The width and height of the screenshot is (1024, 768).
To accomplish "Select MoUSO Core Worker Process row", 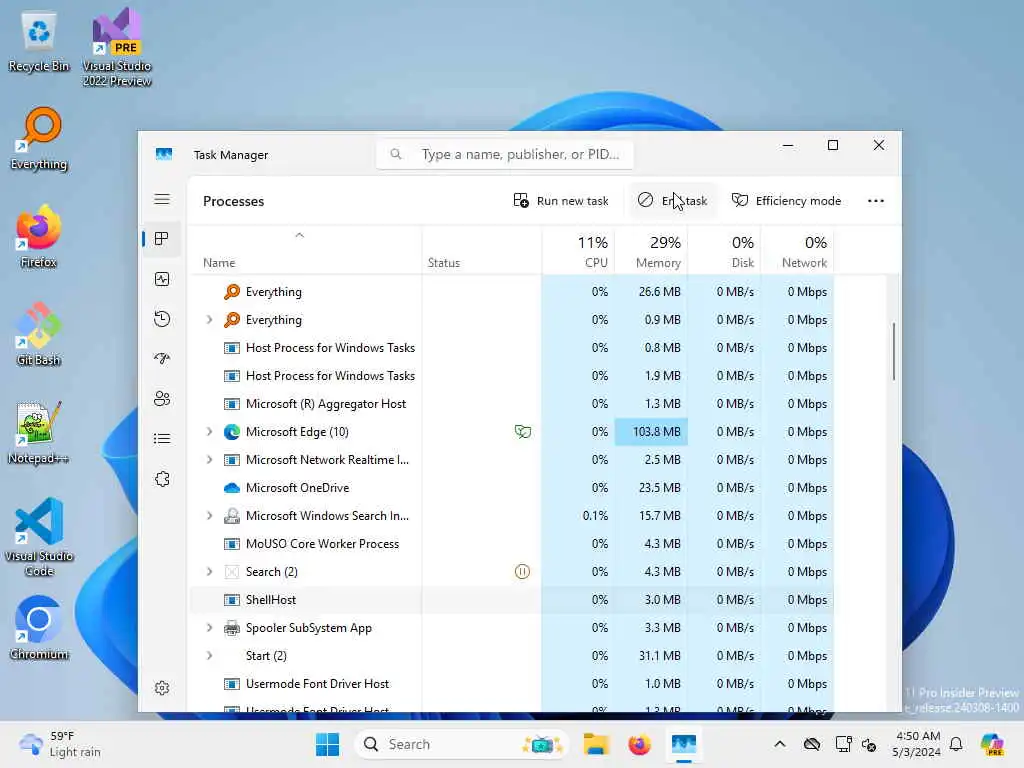I will point(511,544).
